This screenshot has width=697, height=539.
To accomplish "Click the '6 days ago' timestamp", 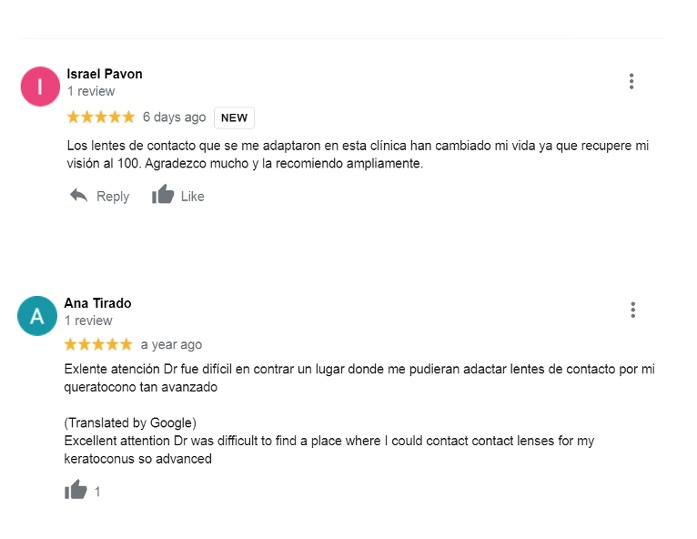I will [x=174, y=117].
